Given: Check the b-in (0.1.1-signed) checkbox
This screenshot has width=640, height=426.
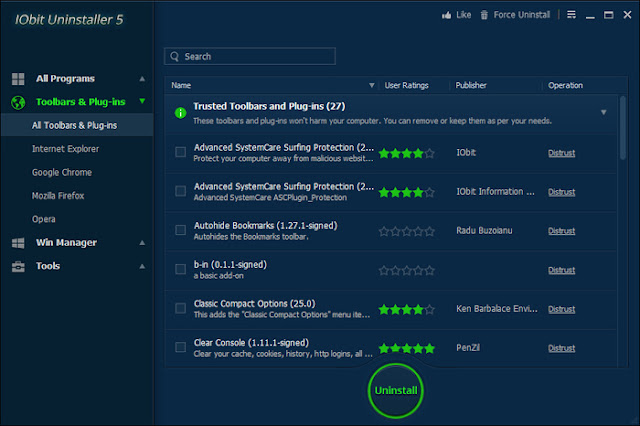Looking at the screenshot, I should click(x=180, y=269).
